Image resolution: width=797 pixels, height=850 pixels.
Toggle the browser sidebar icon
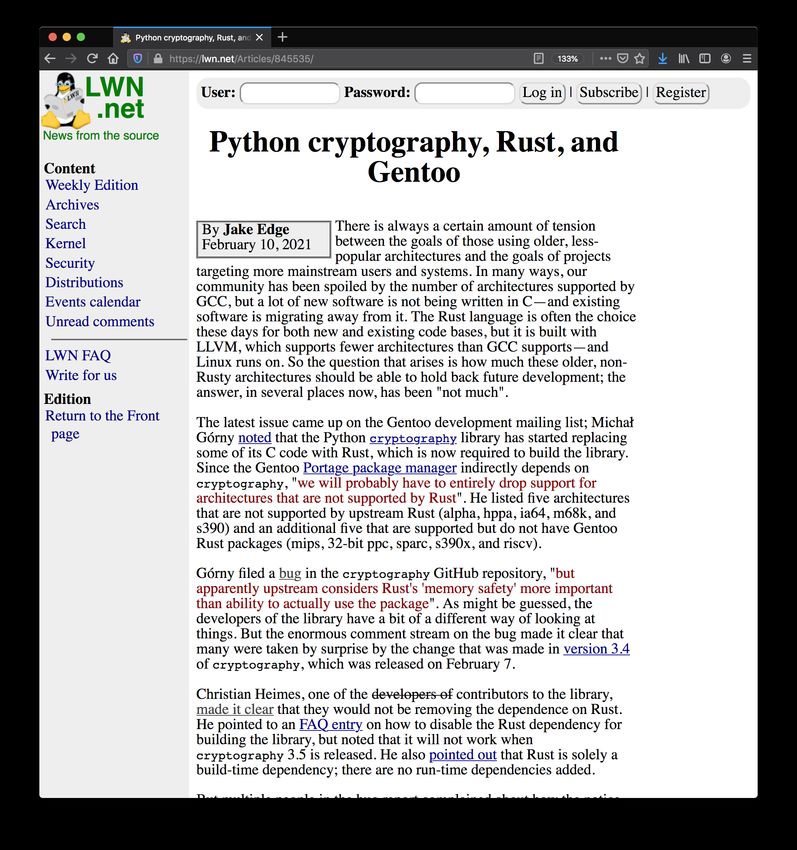(705, 59)
